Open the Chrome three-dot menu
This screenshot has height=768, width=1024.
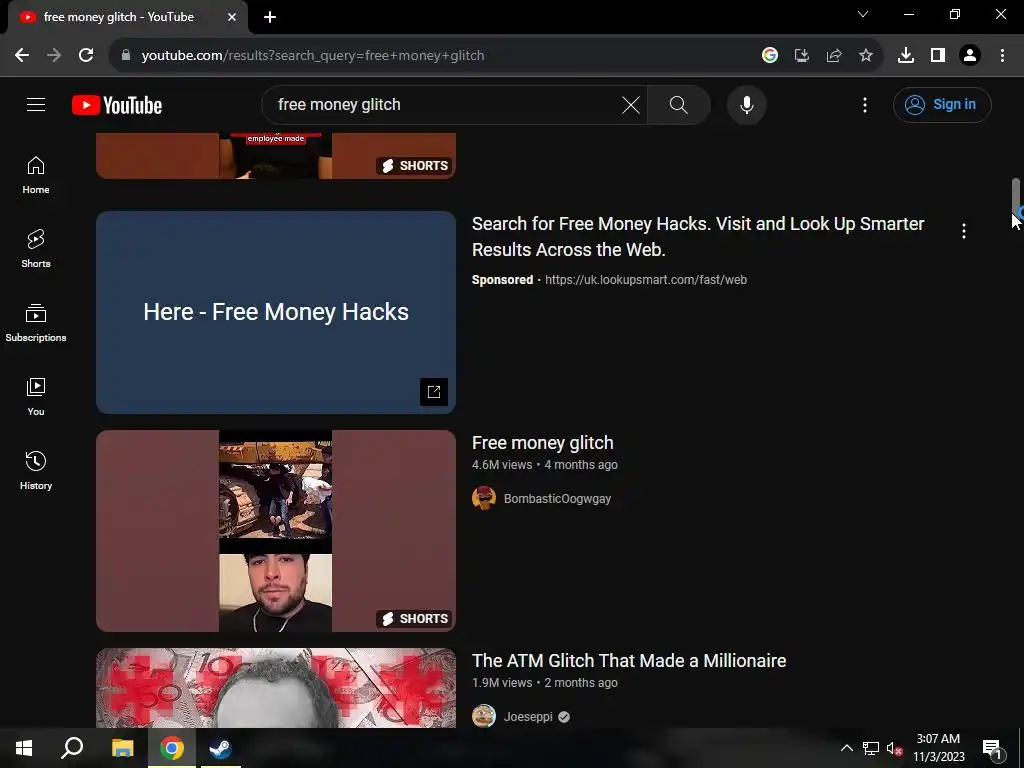pyautogui.click(x=1002, y=55)
